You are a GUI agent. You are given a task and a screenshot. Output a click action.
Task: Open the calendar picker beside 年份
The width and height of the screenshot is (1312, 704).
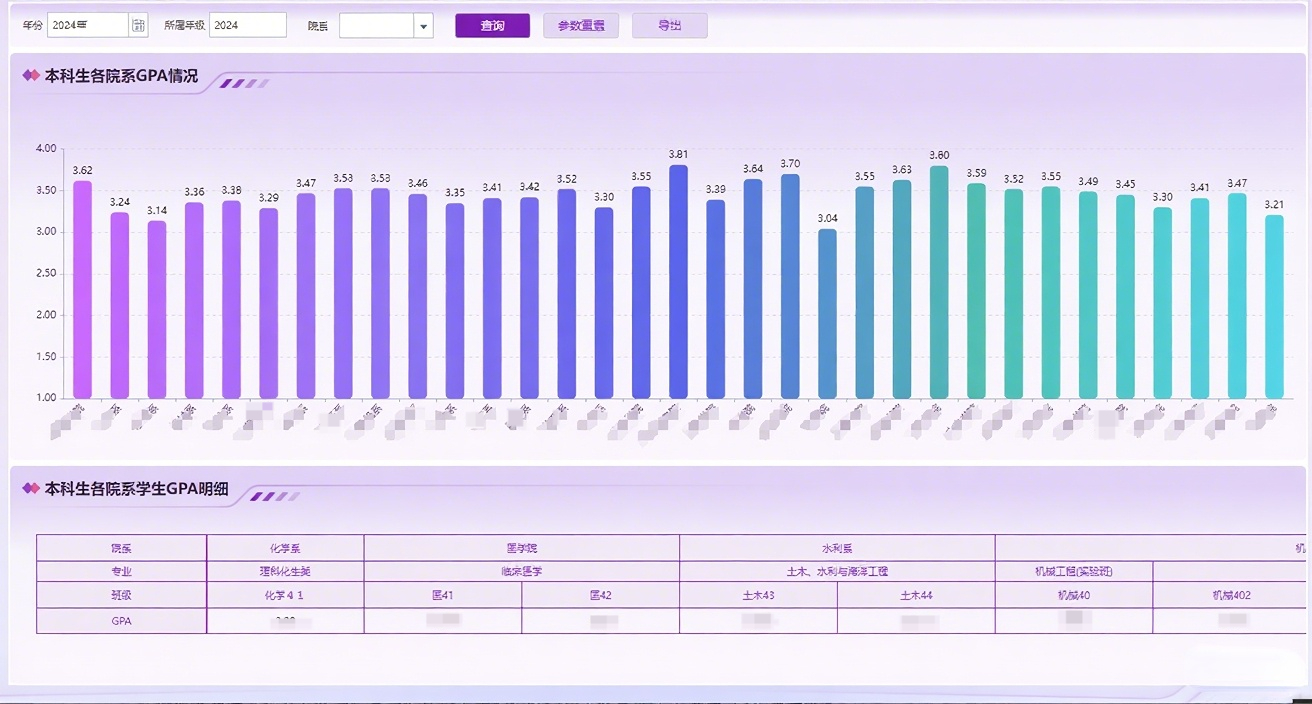[x=139, y=25]
